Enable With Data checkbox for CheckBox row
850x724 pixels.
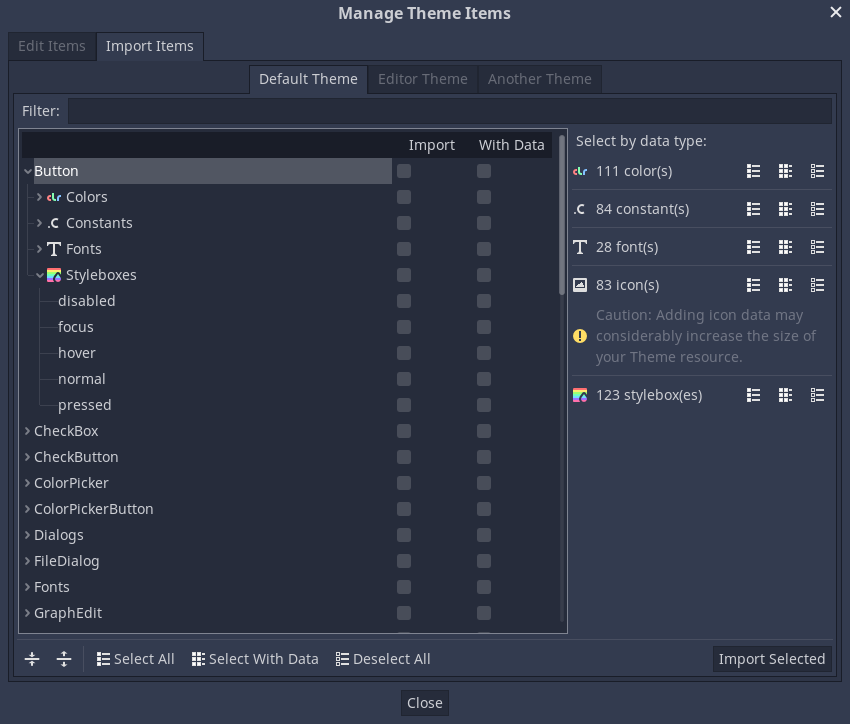tap(484, 431)
